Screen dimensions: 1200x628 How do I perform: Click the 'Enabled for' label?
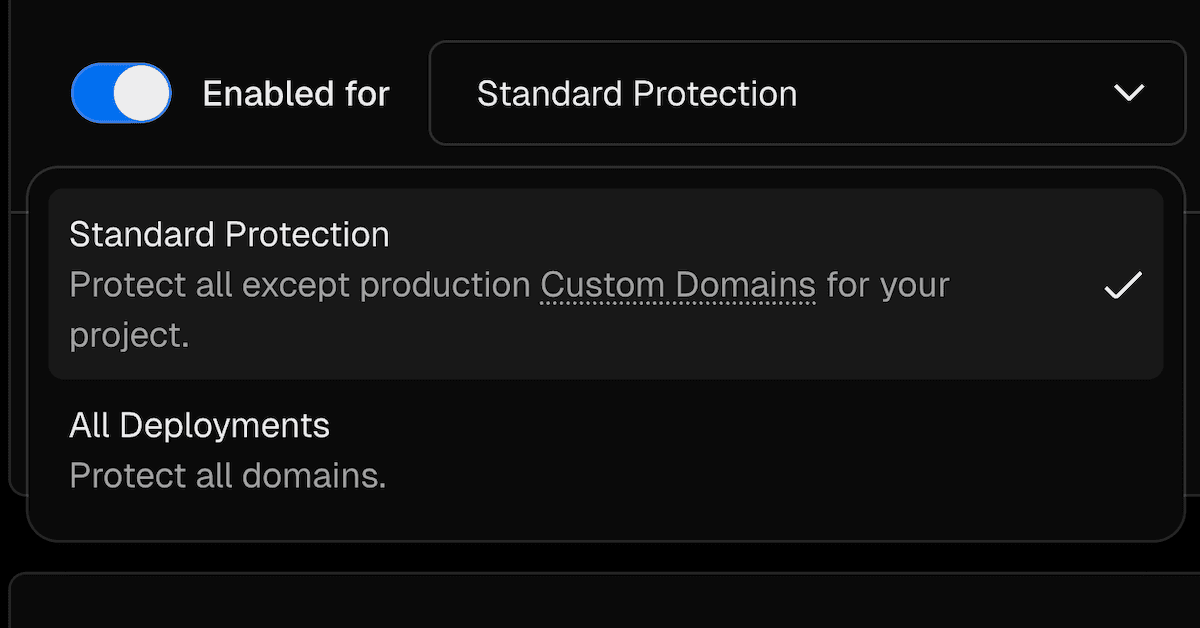pyautogui.click(x=296, y=94)
